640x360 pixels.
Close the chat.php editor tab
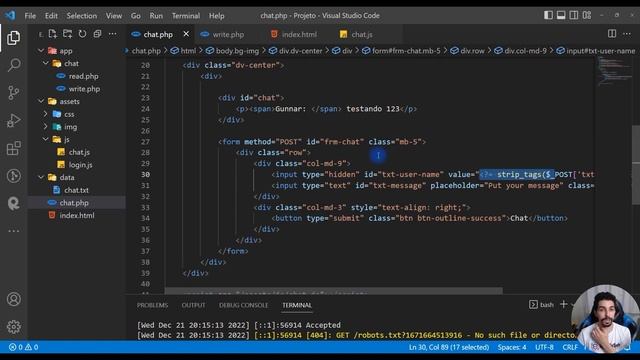tap(186, 34)
